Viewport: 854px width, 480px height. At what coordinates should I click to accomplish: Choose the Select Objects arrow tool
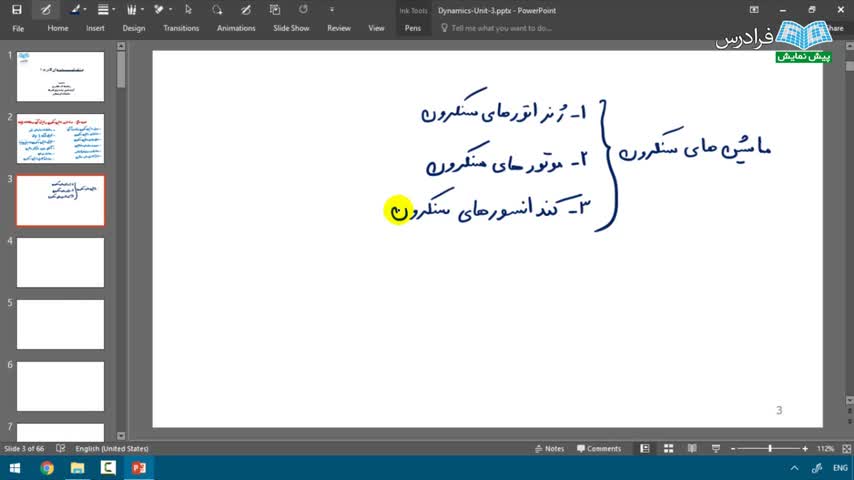pyautogui.click(x=188, y=10)
